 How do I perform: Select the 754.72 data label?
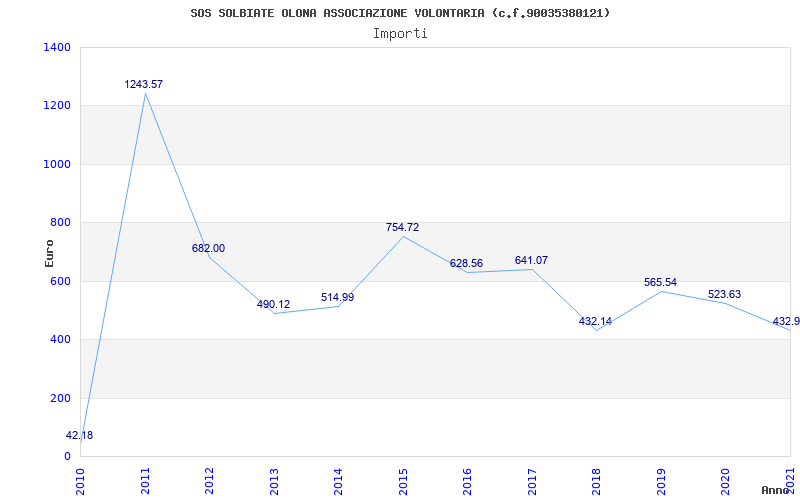point(403,228)
